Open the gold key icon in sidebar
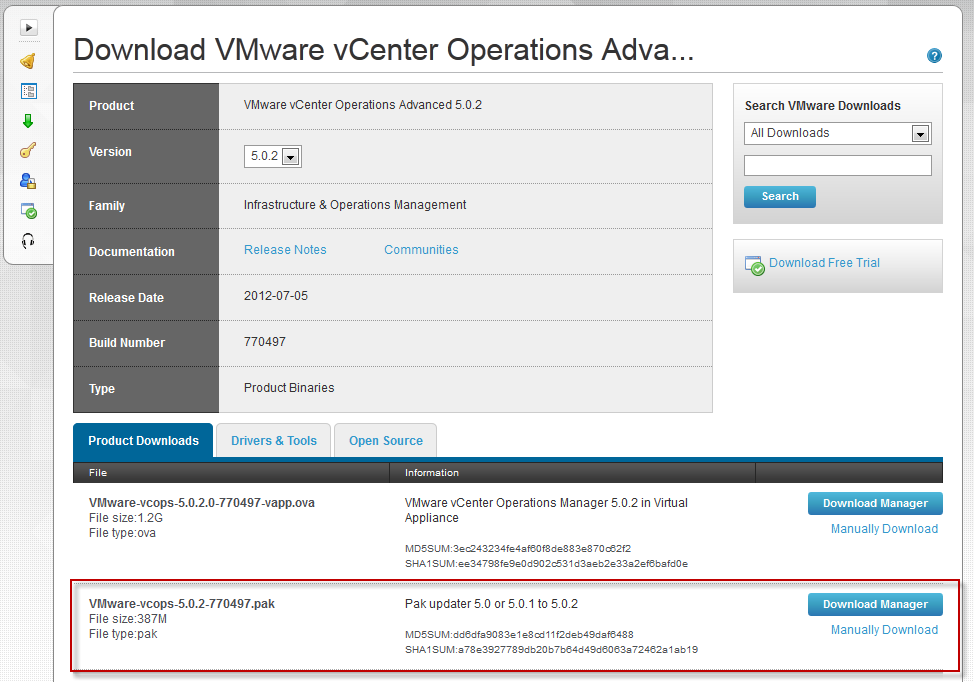The width and height of the screenshot is (974, 682). pyautogui.click(x=28, y=150)
